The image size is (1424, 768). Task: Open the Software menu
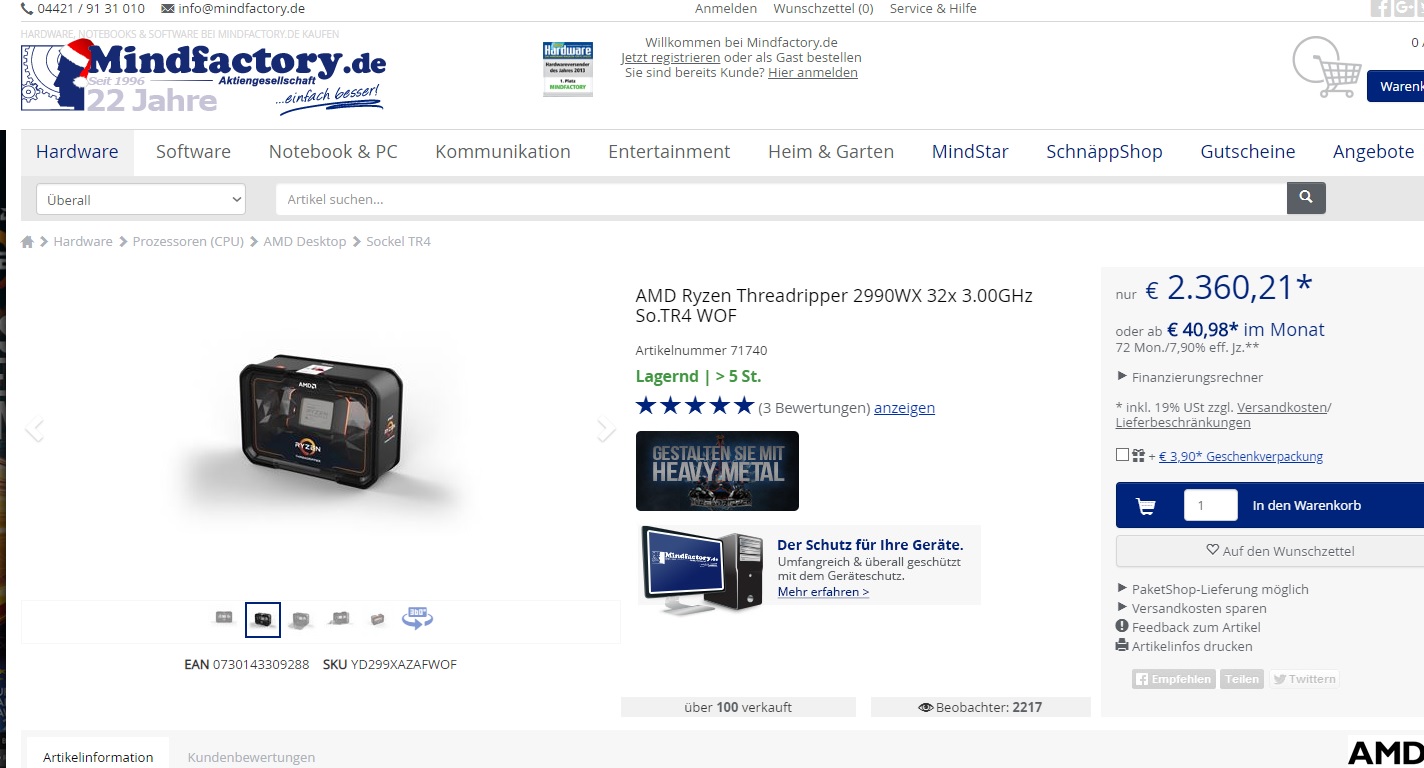(193, 152)
